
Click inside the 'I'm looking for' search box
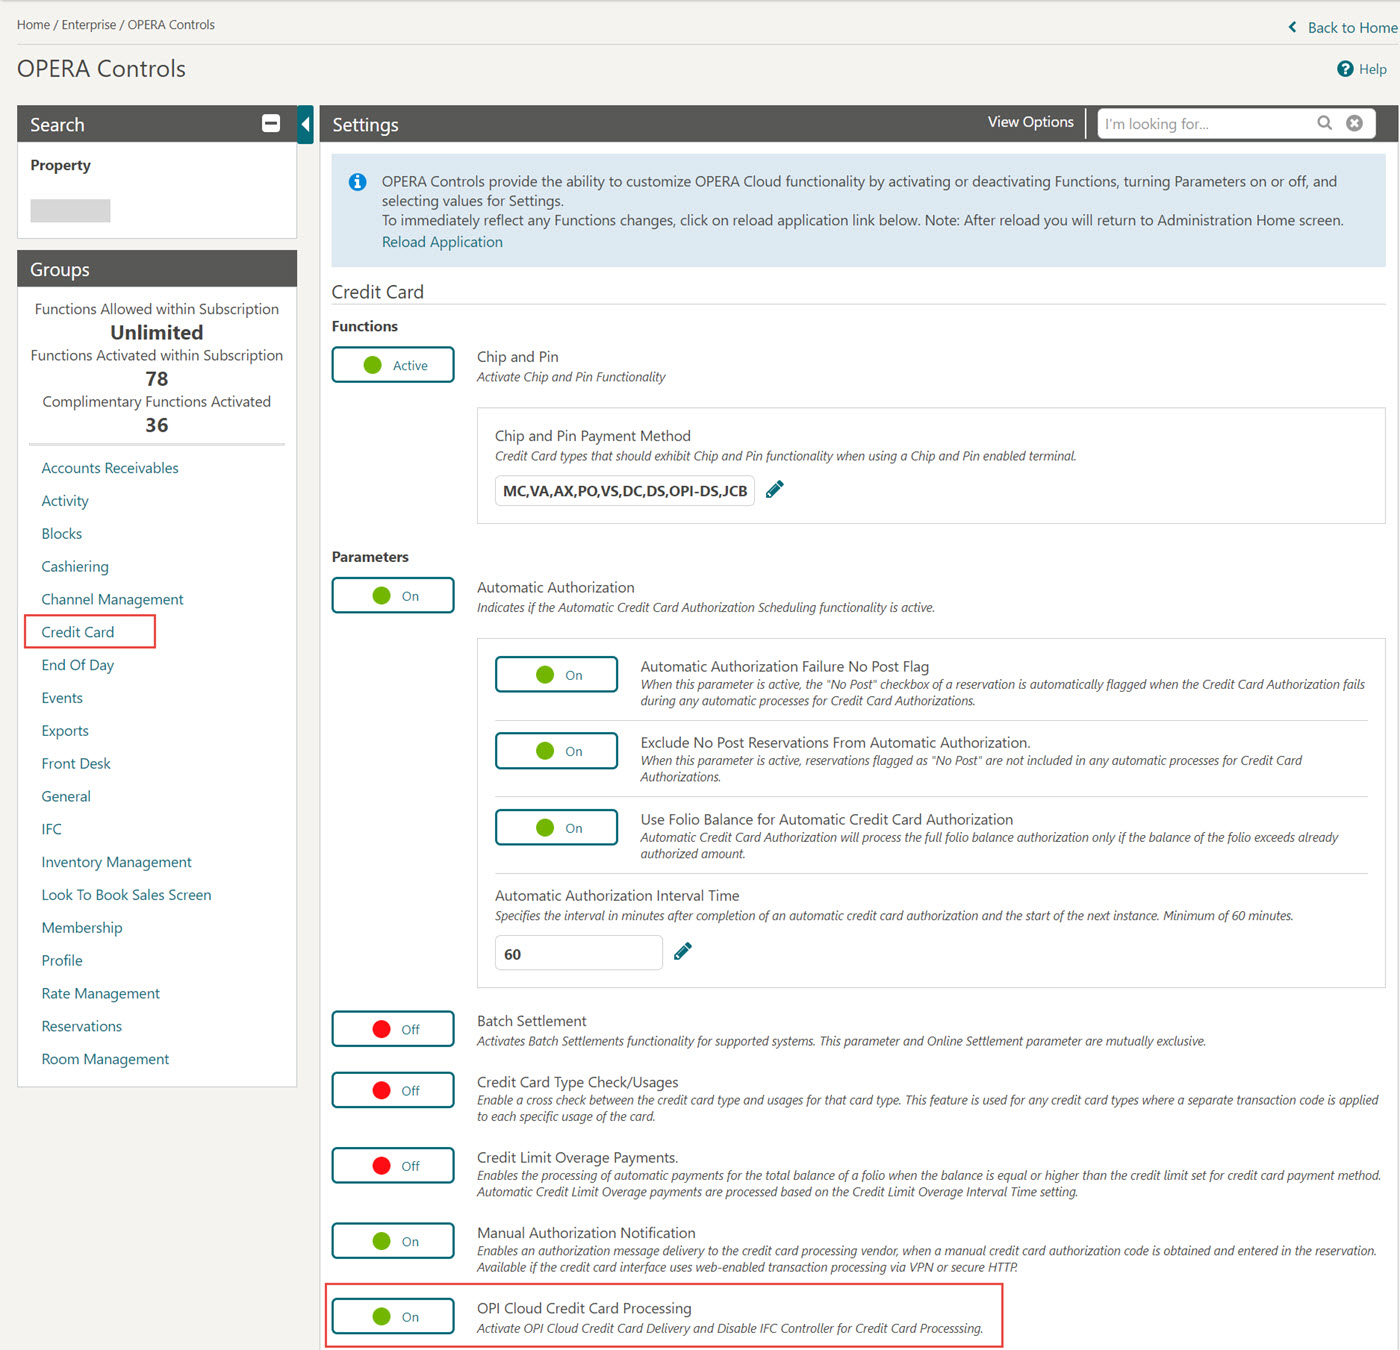click(1200, 123)
